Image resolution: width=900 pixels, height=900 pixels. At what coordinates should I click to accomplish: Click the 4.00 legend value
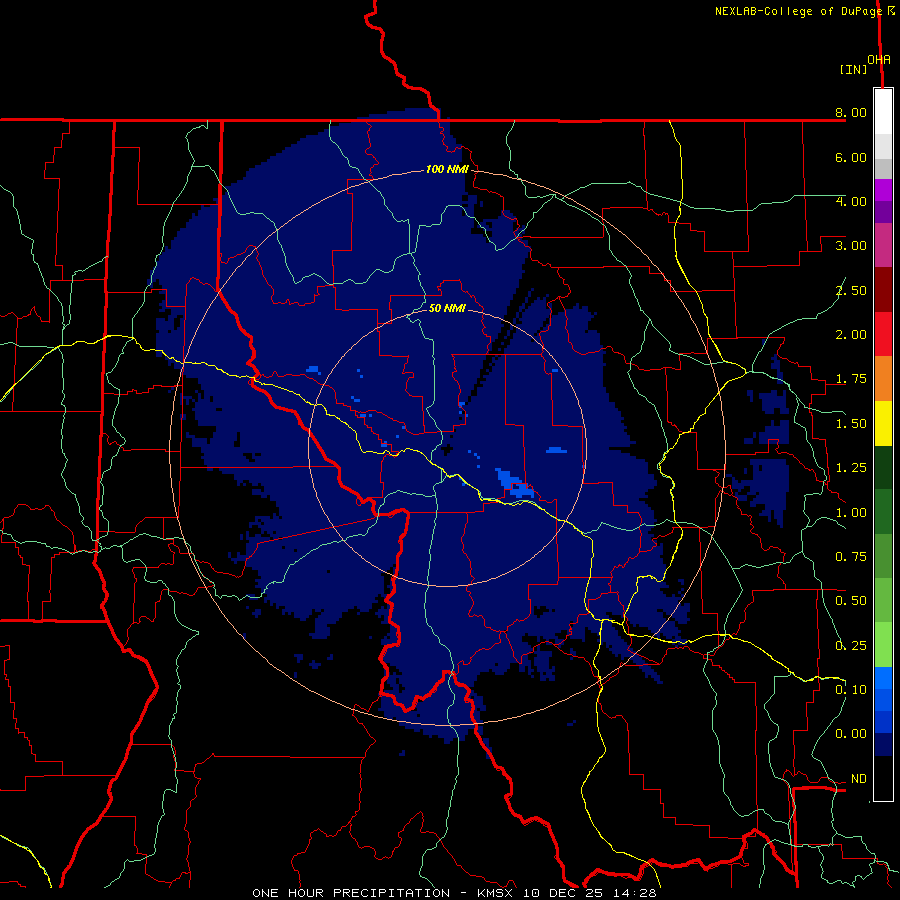[x=851, y=201]
